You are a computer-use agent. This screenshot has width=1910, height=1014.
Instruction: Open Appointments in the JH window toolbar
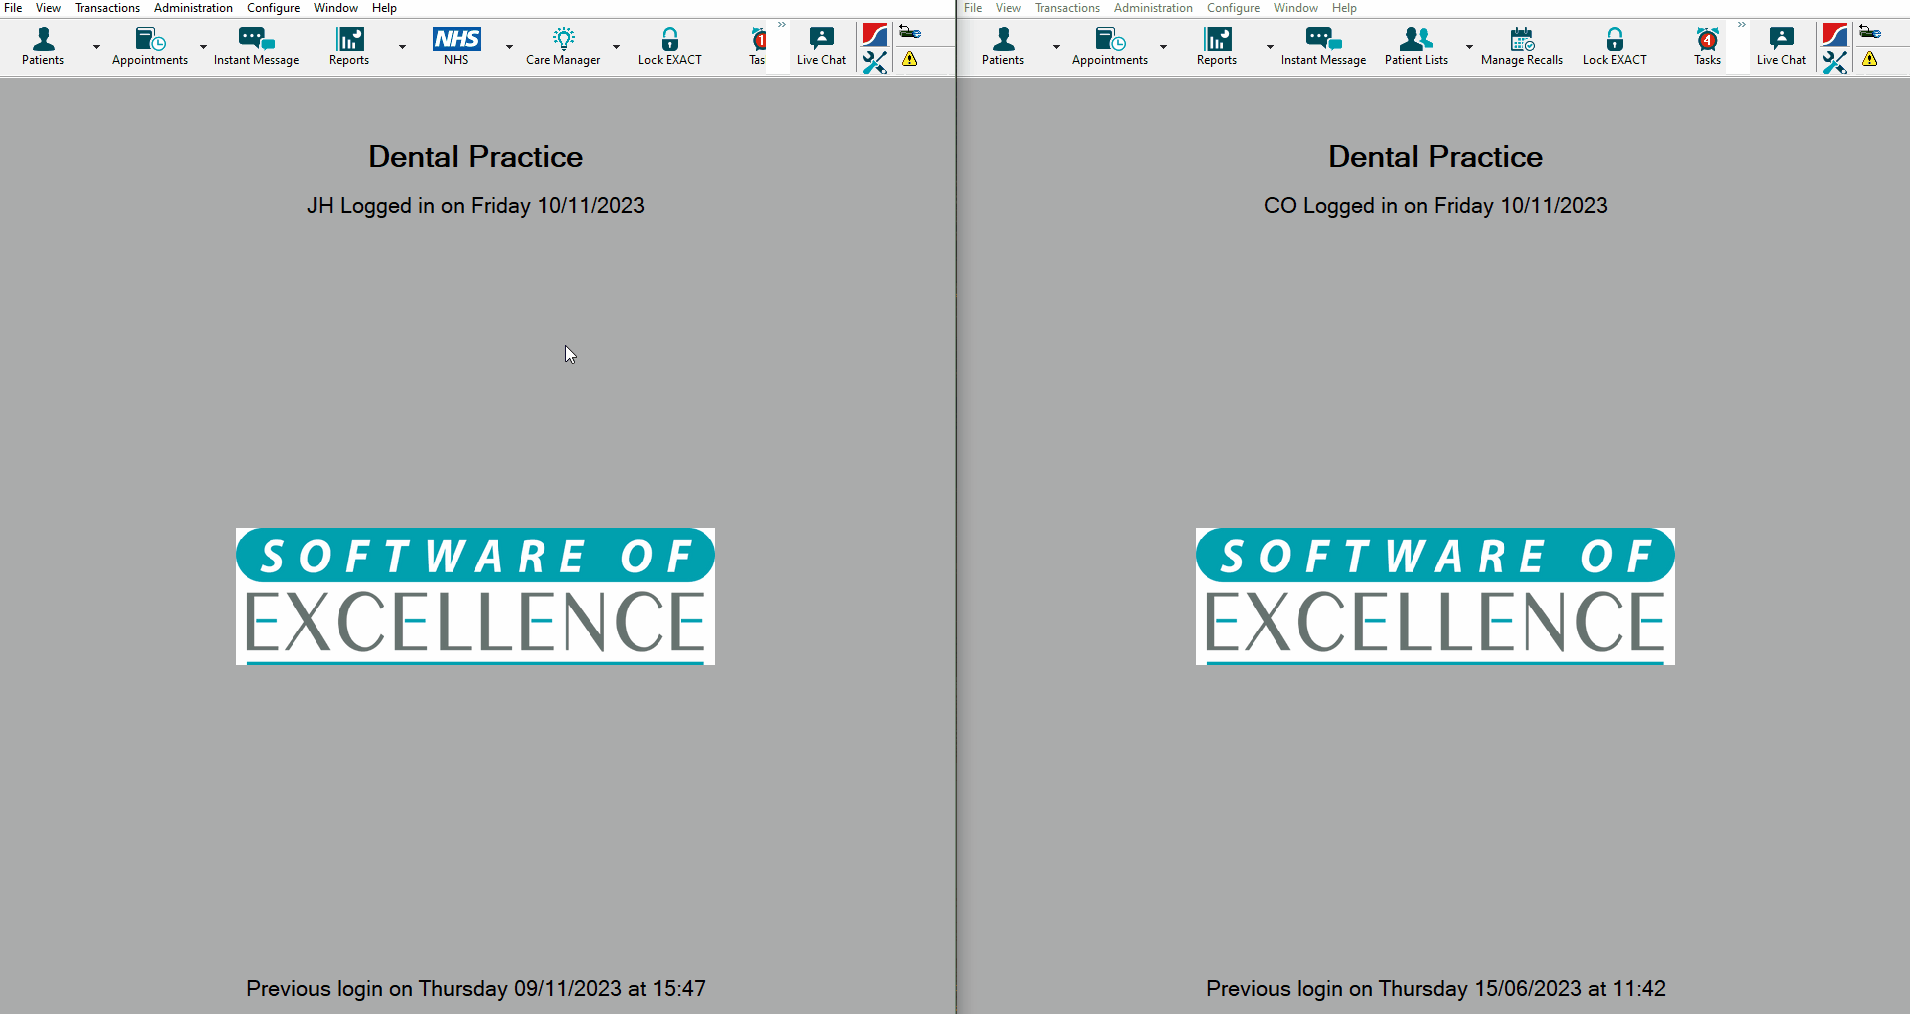[150, 46]
